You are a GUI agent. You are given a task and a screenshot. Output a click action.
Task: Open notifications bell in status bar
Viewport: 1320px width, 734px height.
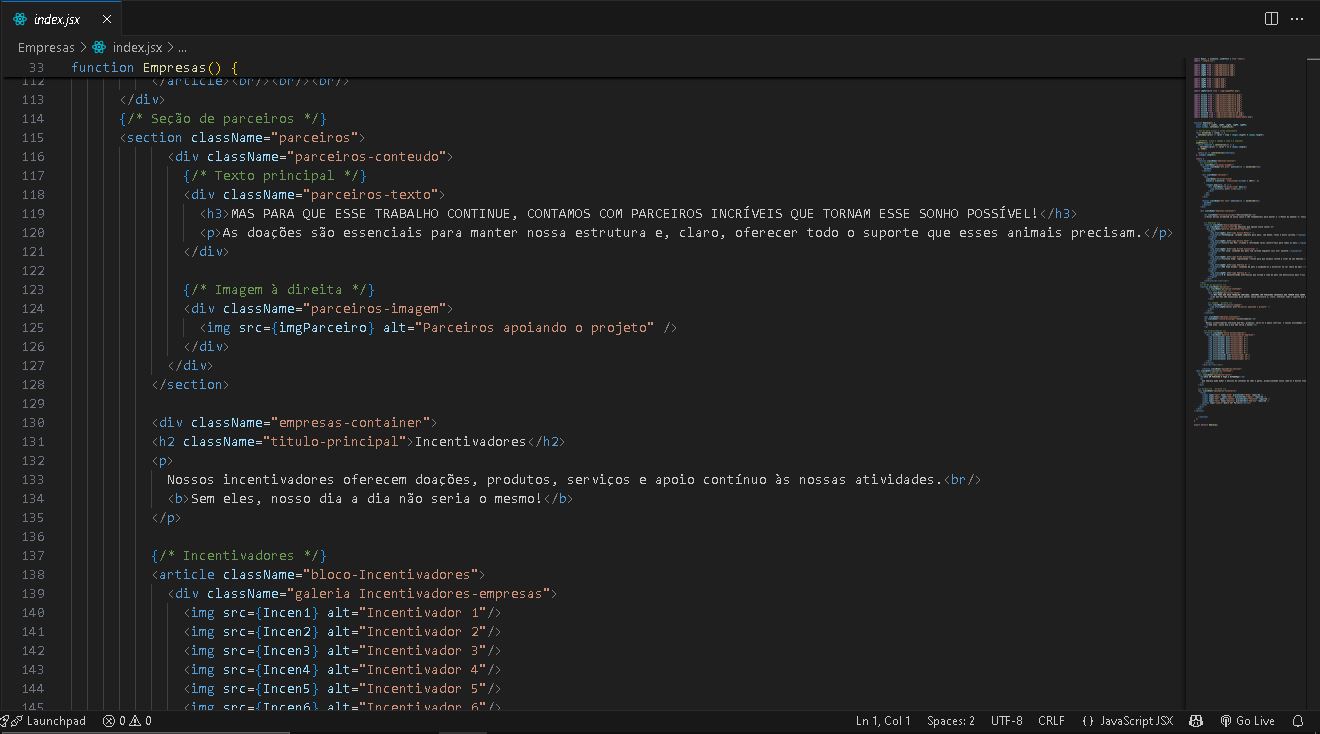pos(1298,721)
